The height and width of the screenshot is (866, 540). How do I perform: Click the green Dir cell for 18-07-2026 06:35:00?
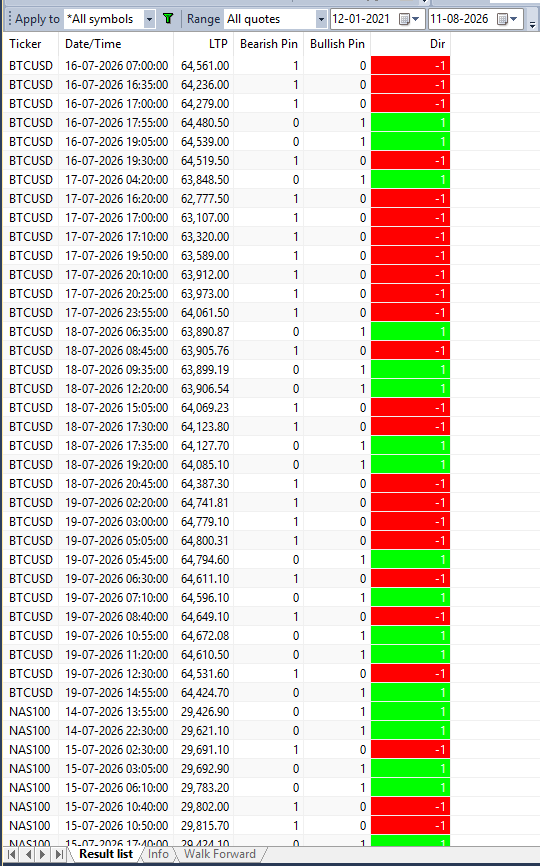410,331
